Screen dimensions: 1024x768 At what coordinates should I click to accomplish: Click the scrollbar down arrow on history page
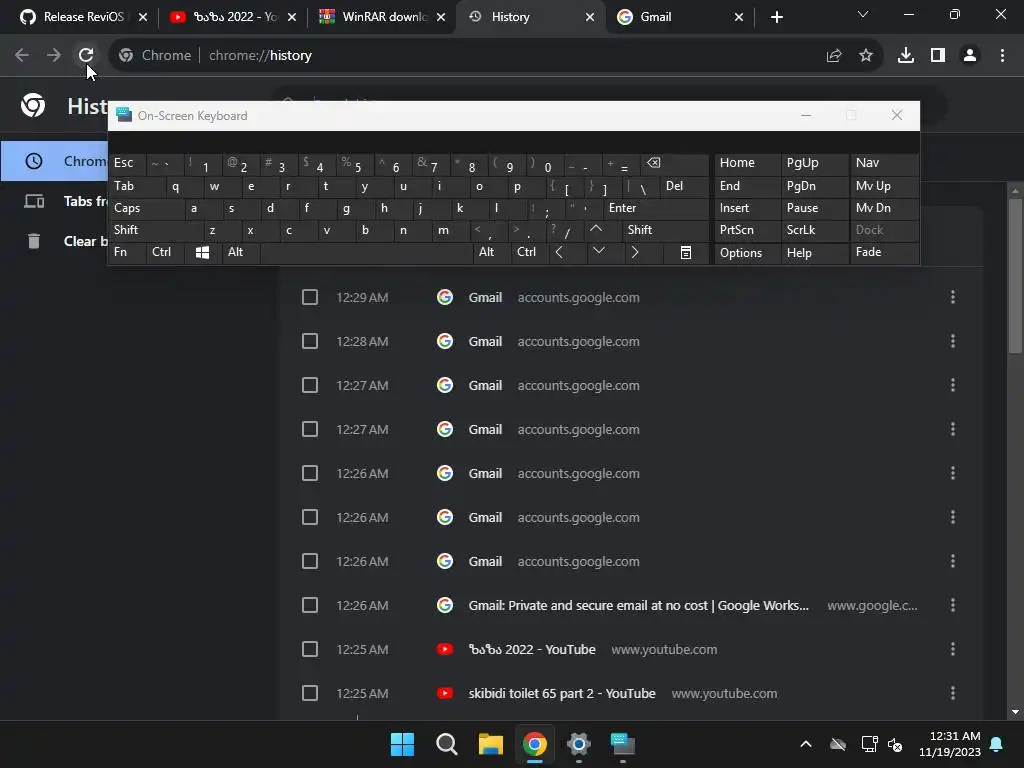(1015, 712)
